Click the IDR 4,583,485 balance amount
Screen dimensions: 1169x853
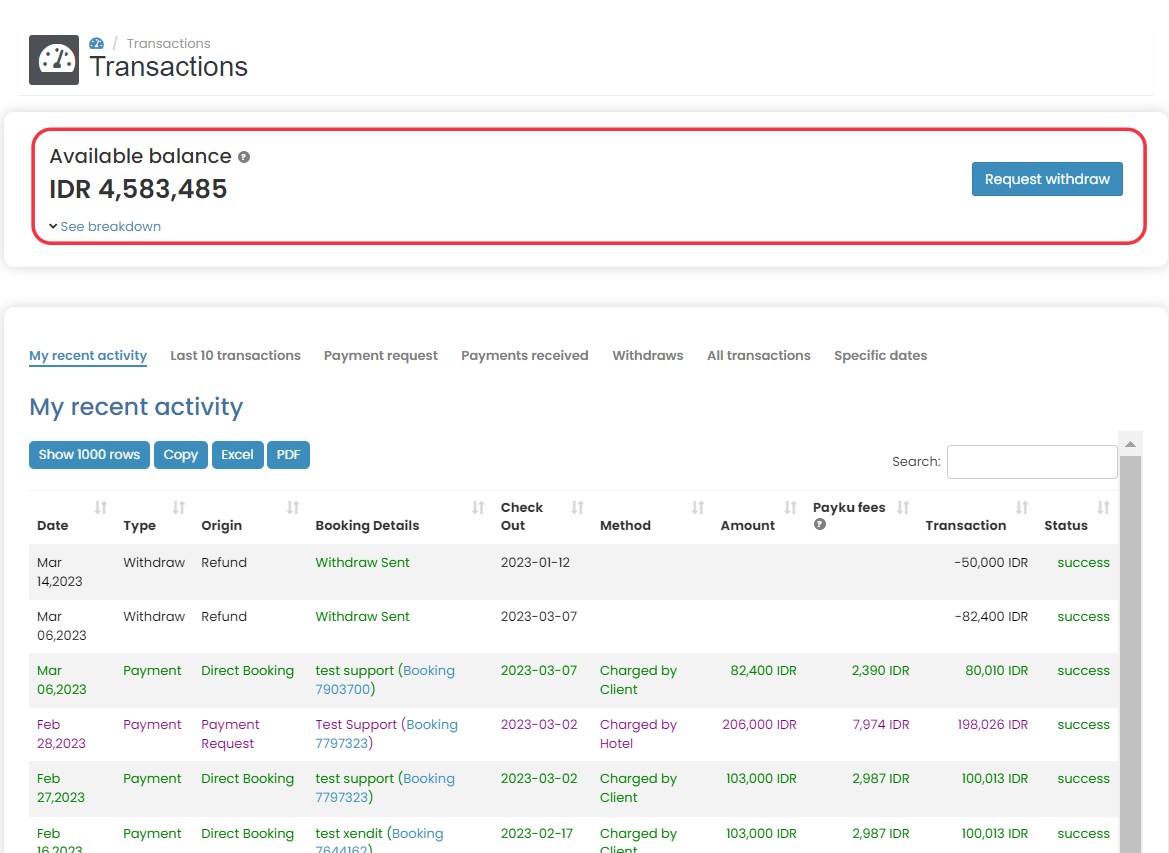(x=138, y=189)
